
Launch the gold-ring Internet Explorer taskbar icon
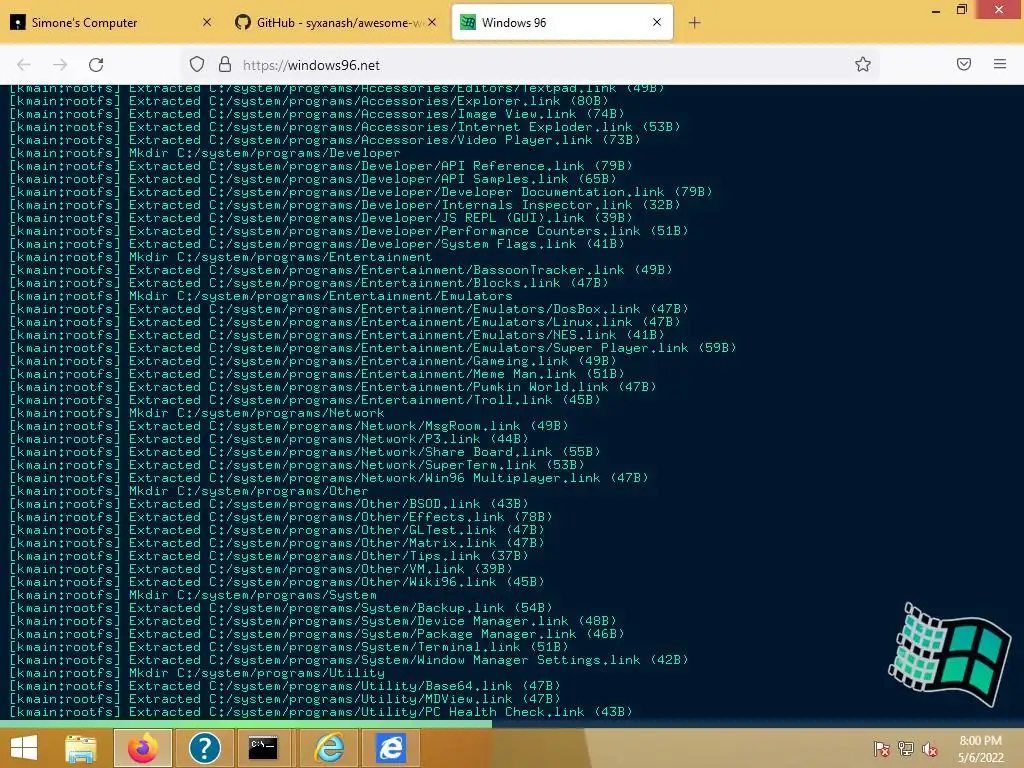tap(329, 748)
